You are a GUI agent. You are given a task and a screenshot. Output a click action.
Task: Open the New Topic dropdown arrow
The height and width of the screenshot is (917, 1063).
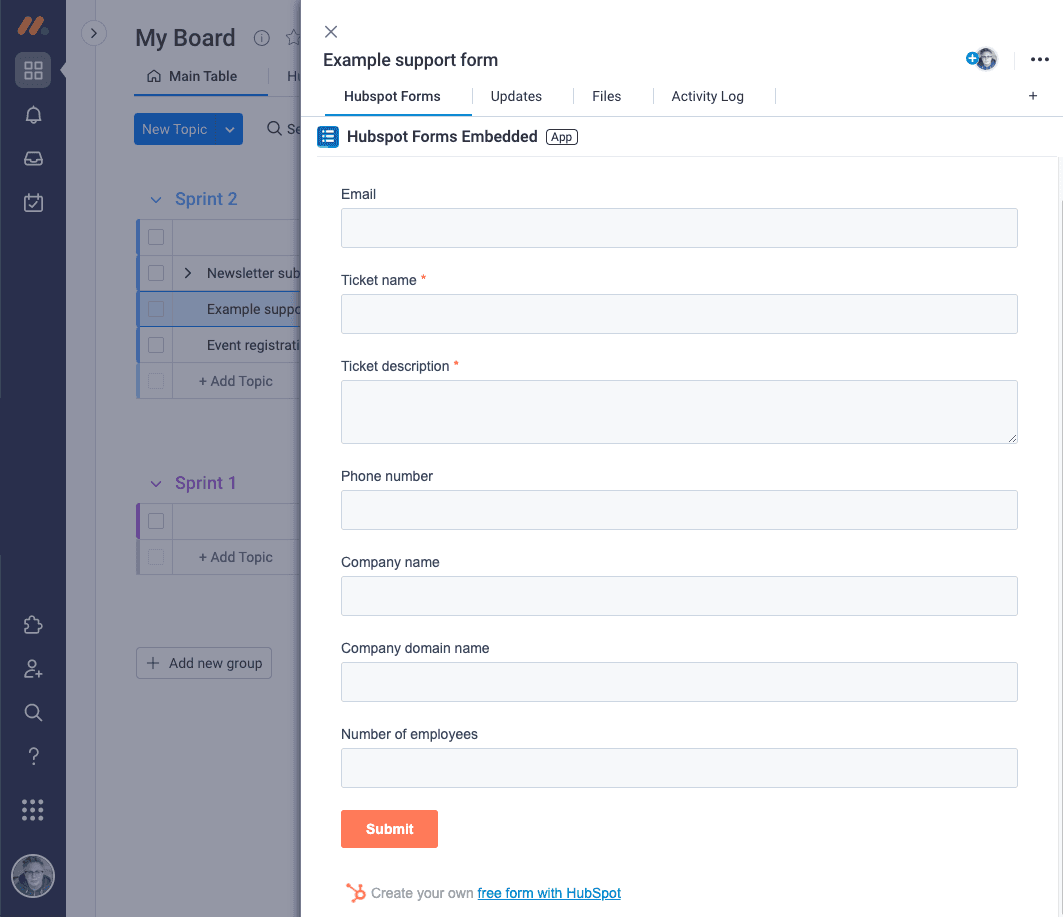click(230, 129)
